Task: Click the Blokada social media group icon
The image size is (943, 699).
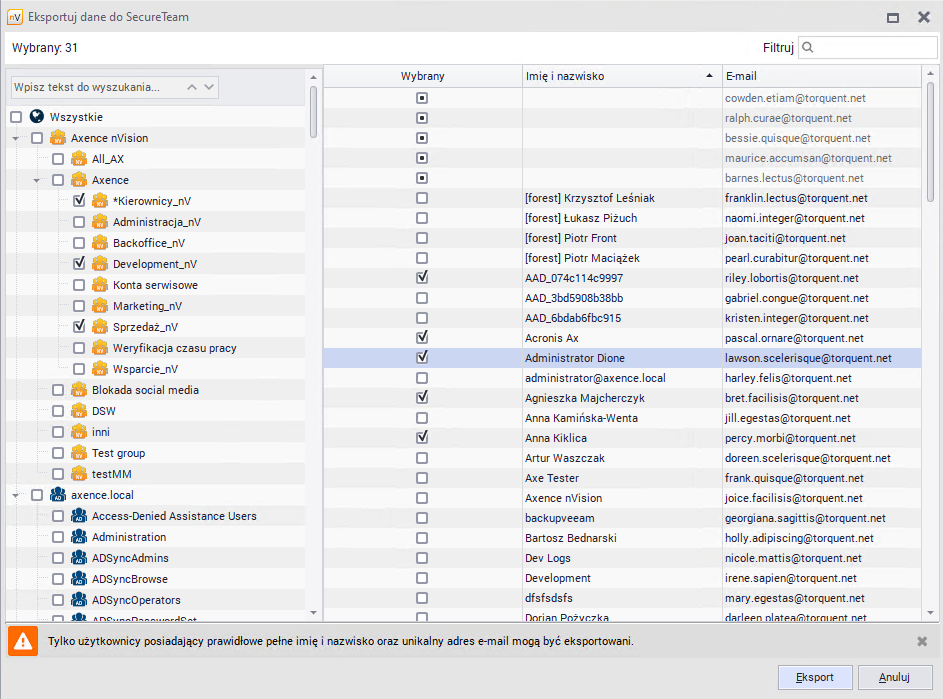Action: click(x=79, y=390)
